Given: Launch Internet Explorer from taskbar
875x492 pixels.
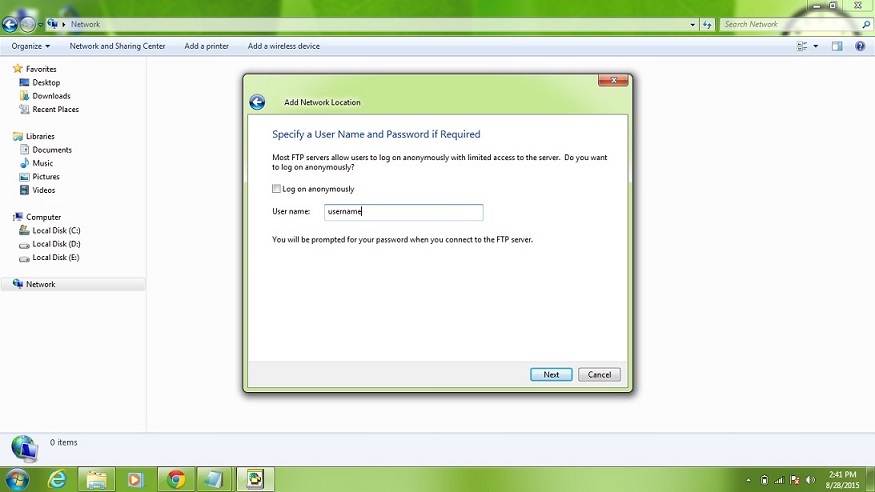Looking at the screenshot, I should [57, 479].
